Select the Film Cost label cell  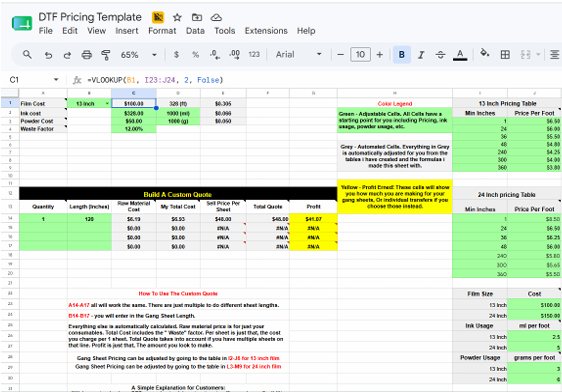43,104
